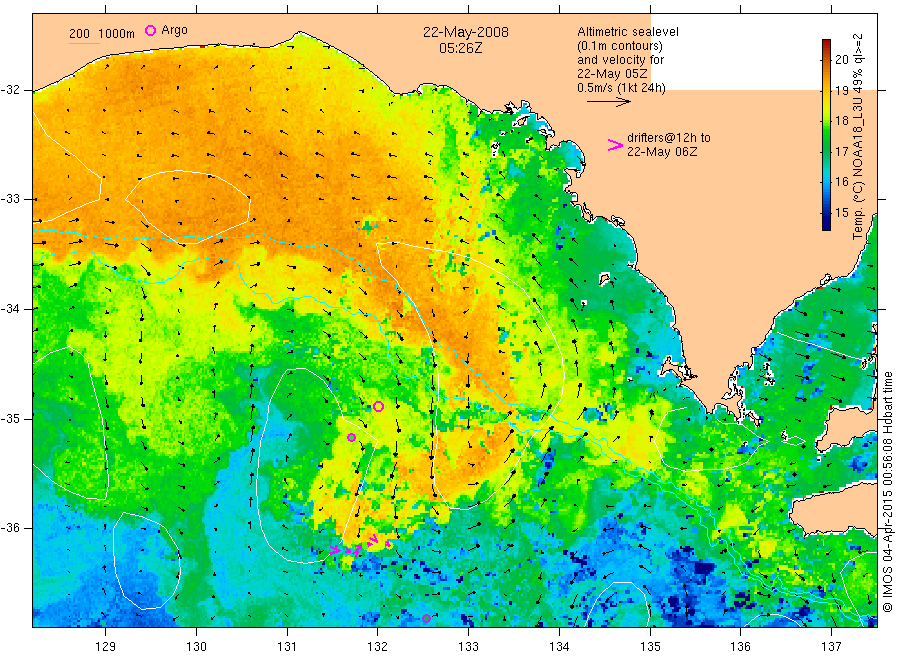Select the Argo float marker at 132E just north of 35S
The image size is (900, 660).
tap(378, 406)
